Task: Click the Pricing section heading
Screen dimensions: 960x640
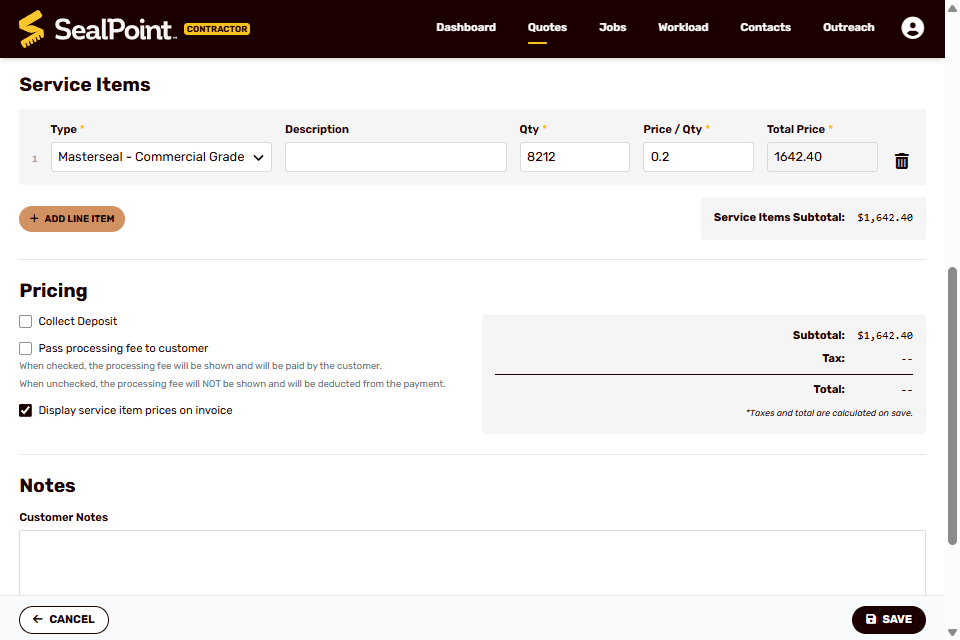Action: [x=53, y=290]
